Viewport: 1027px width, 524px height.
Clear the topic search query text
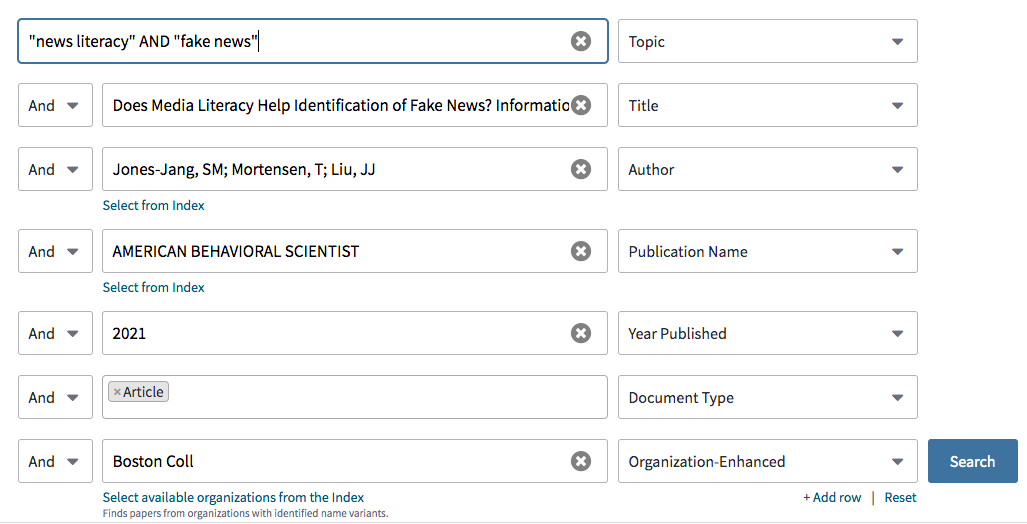click(581, 41)
